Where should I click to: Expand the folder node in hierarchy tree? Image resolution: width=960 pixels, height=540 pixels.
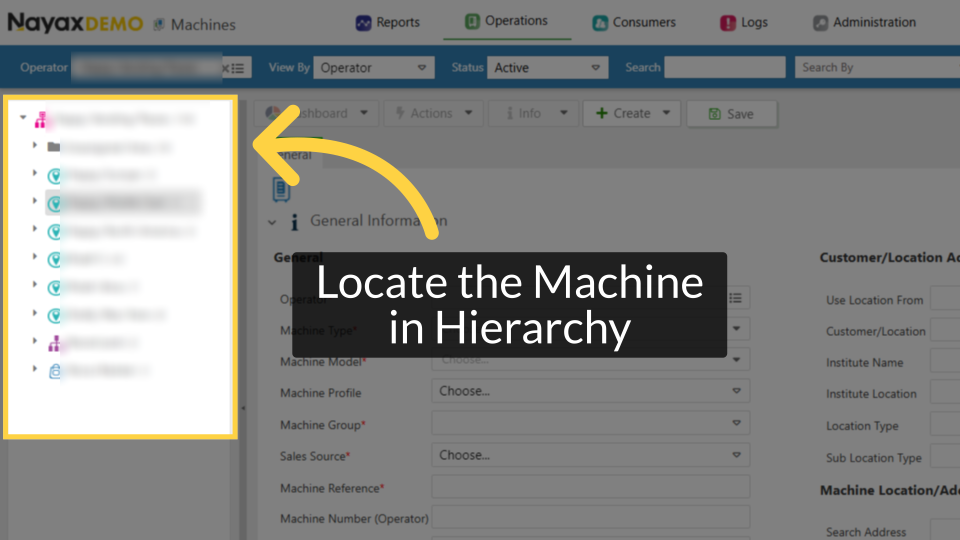pyautogui.click(x=35, y=146)
